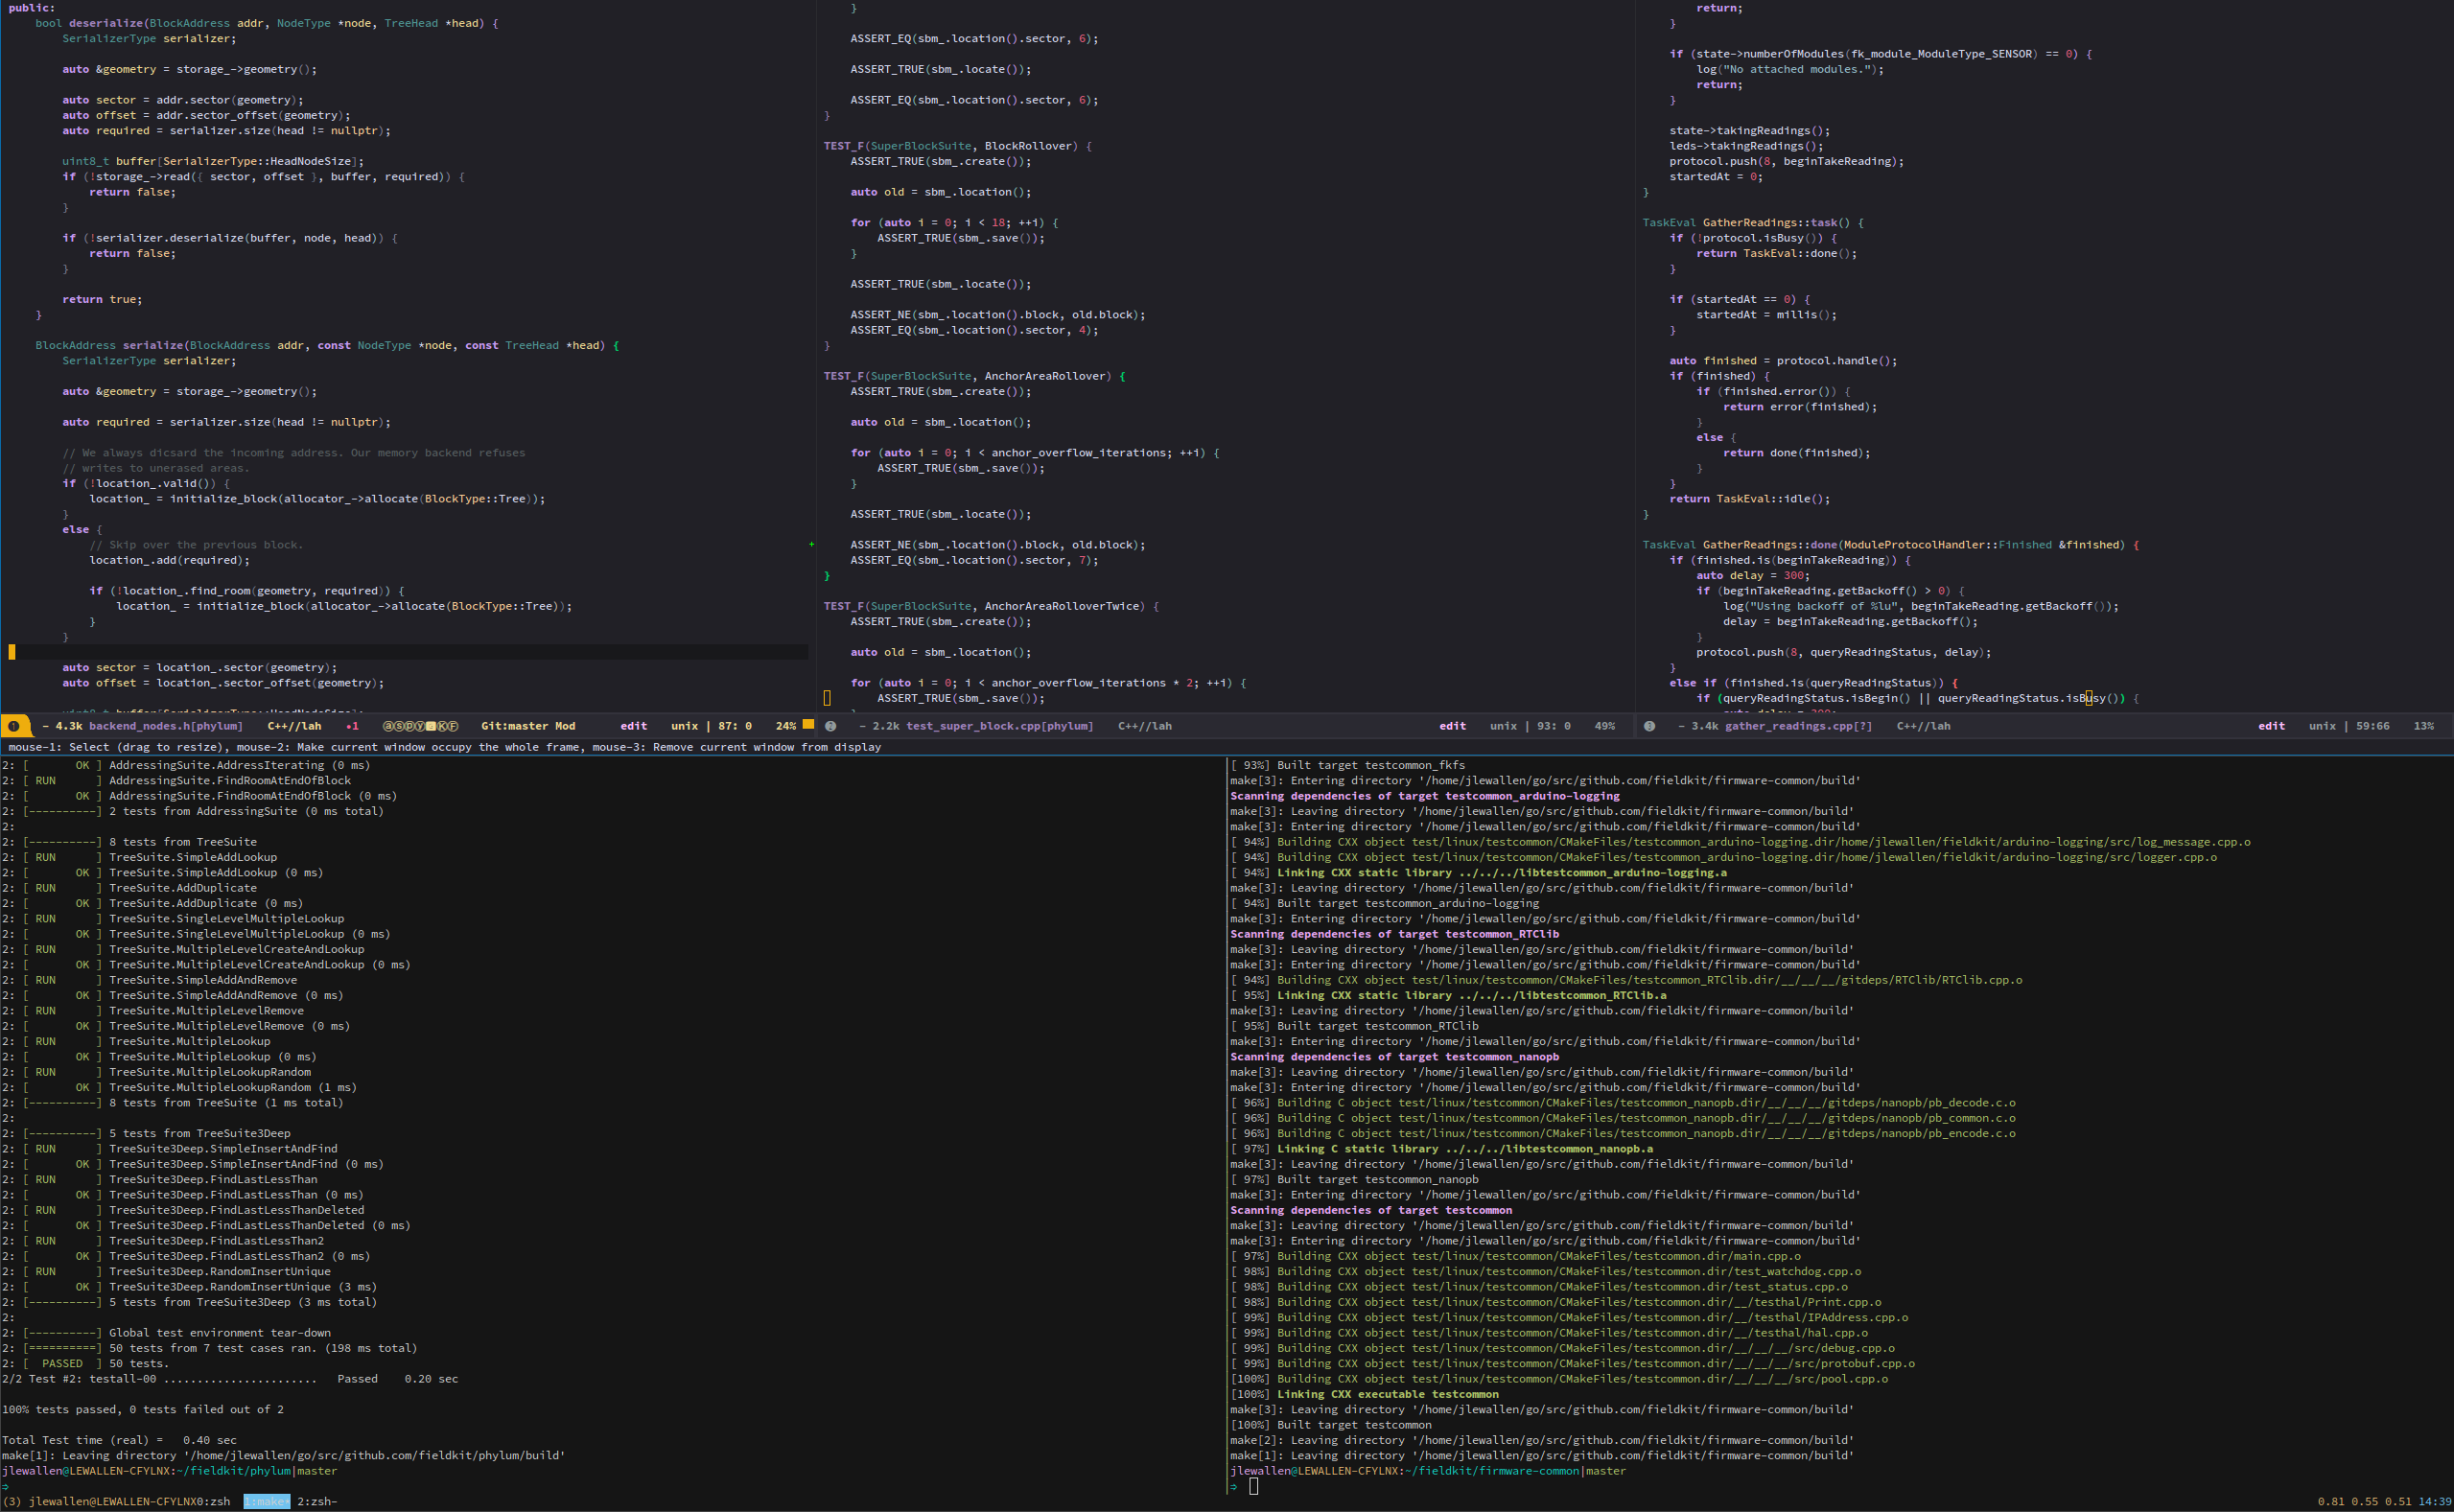This screenshot has height=1512, width=2454.
Task: Click the orange cursor block in left editor
Action: tap(12, 652)
